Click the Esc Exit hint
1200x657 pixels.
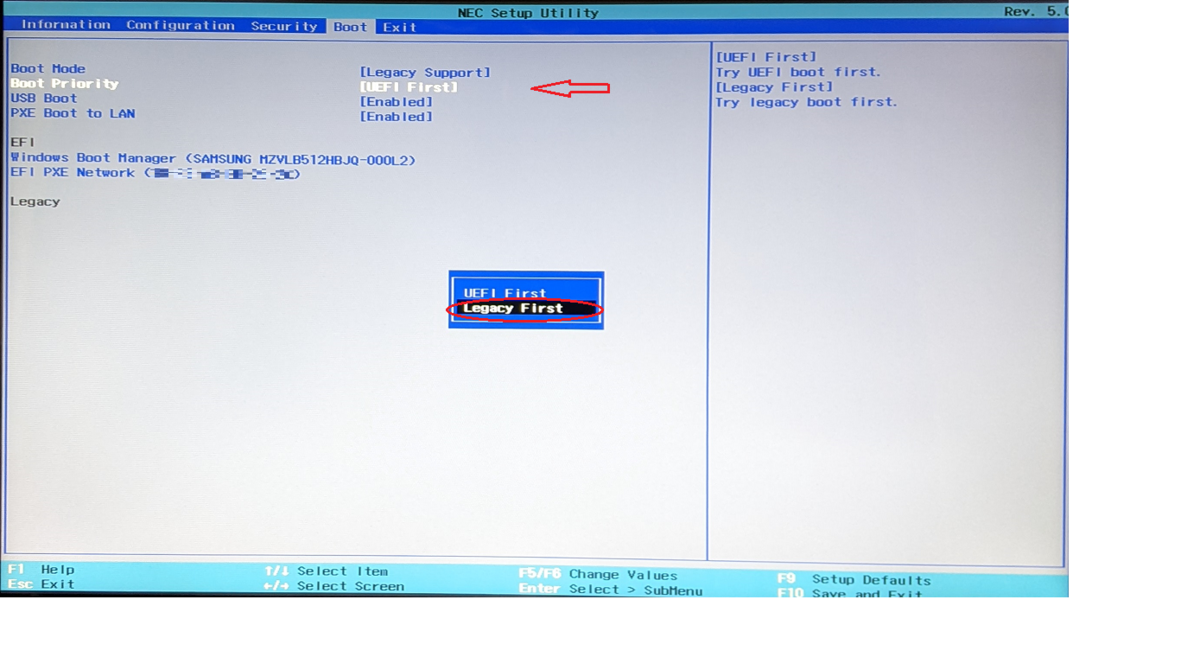[41, 585]
